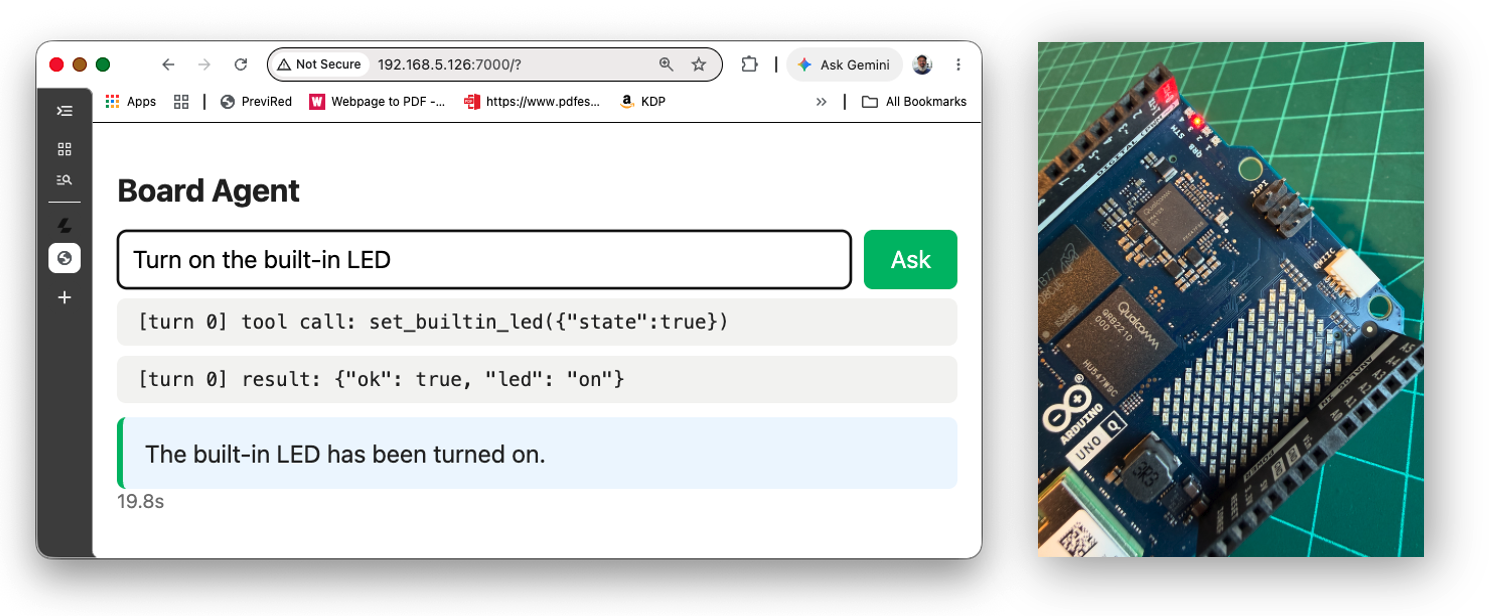1489x616 pixels.
Task: Reload the page with the refresh icon
Action: click(241, 64)
